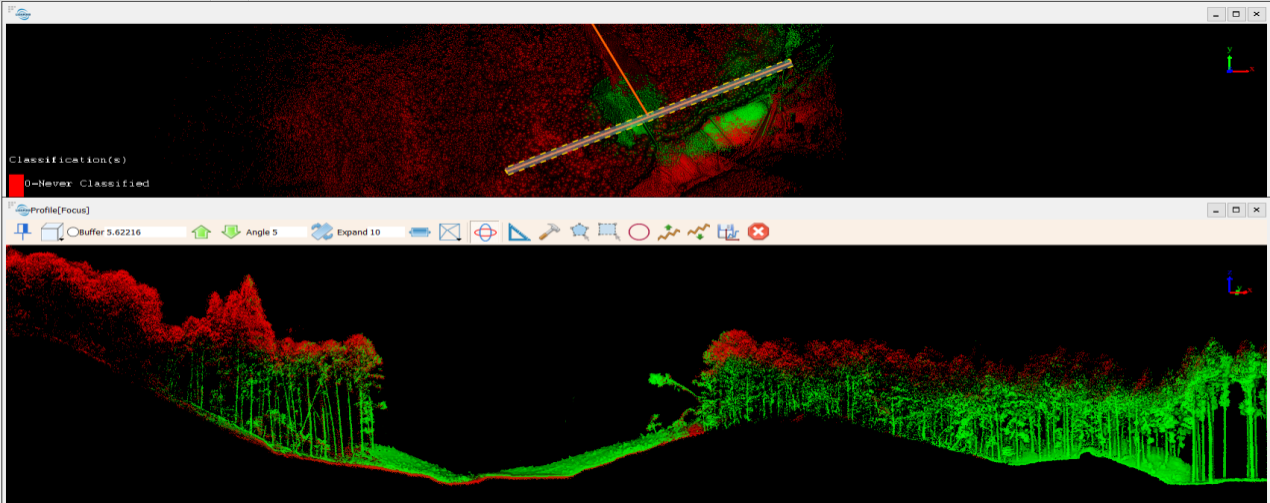Click the pin icon in Profile toolbar
1270x503 pixels.
pos(22,232)
